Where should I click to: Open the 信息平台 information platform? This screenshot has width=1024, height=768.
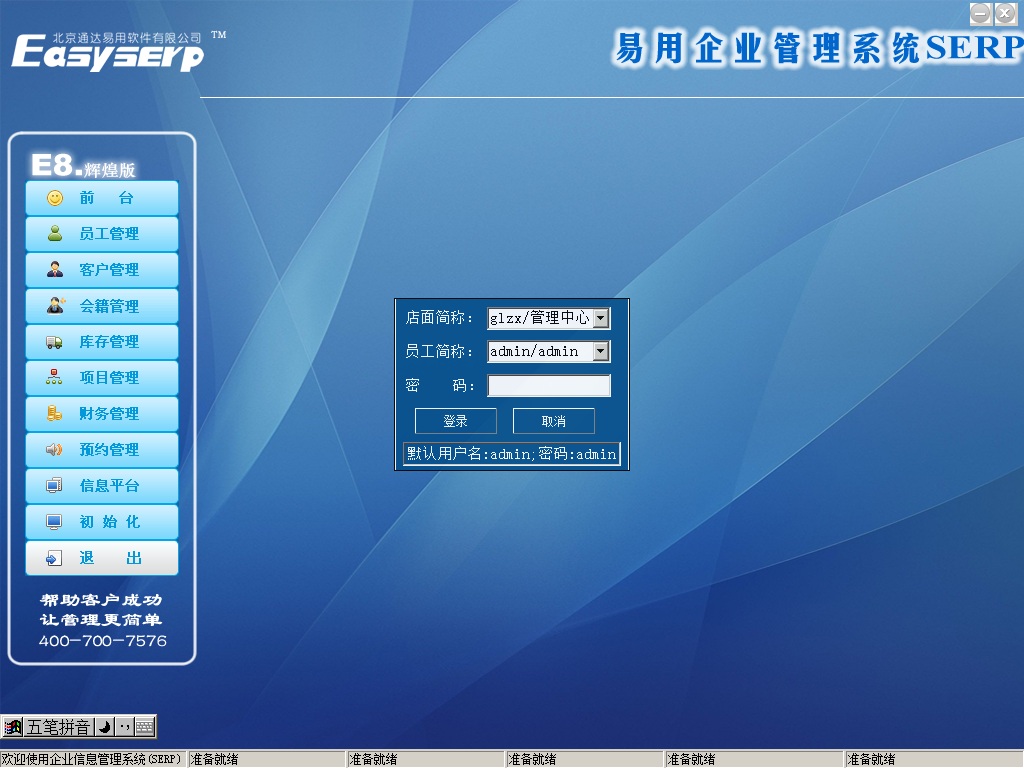102,485
